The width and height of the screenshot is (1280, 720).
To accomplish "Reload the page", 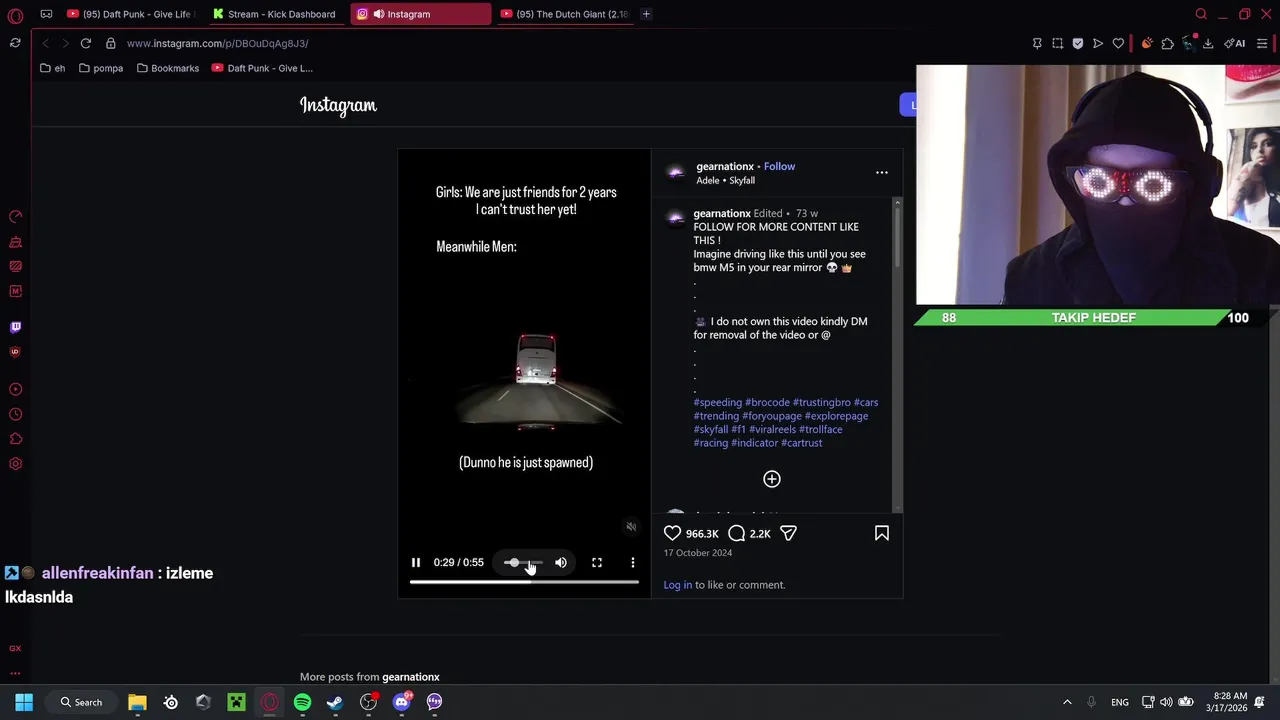I will (x=86, y=43).
